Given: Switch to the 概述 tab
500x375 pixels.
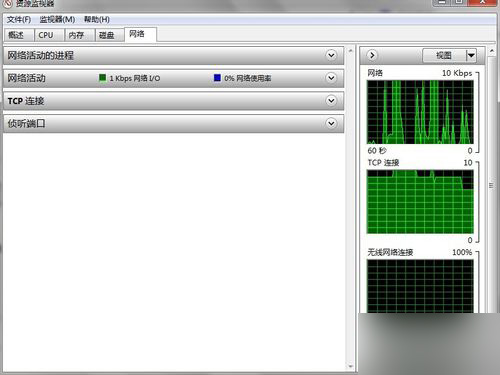Looking at the screenshot, I should (19, 35).
